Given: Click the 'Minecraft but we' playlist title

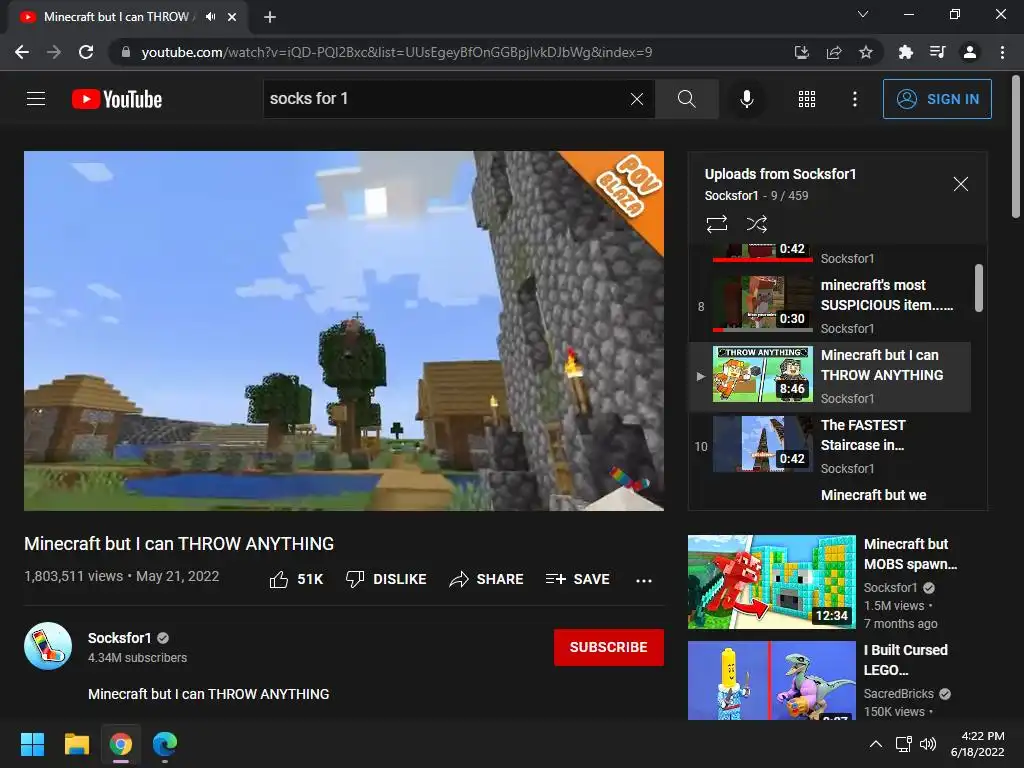Looking at the screenshot, I should pyautogui.click(x=873, y=495).
